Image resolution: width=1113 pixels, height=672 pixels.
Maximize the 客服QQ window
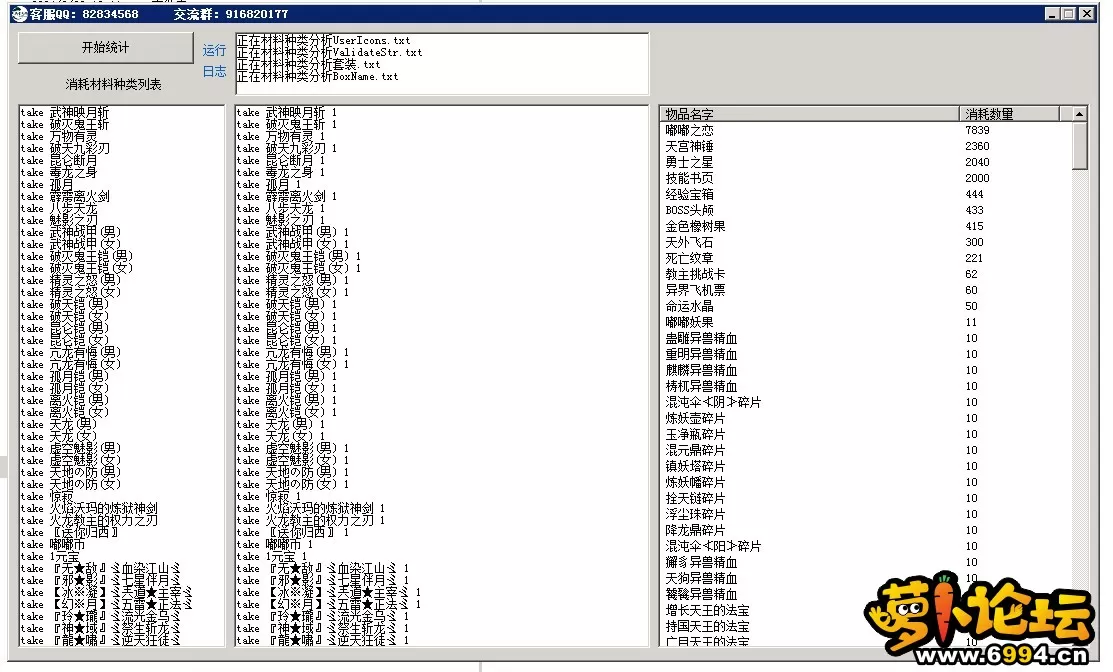pyautogui.click(x=1069, y=13)
